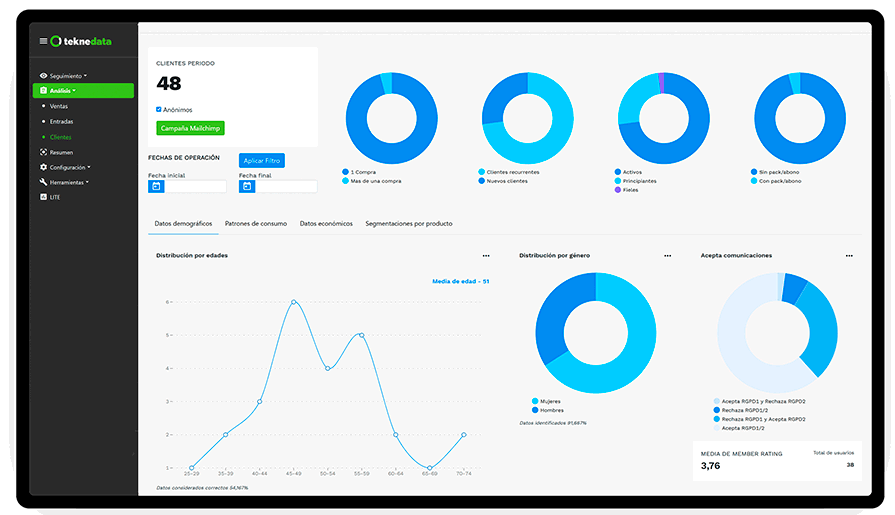Open options menu for Distribución por edades
The image size is (895, 515).
(x=486, y=256)
